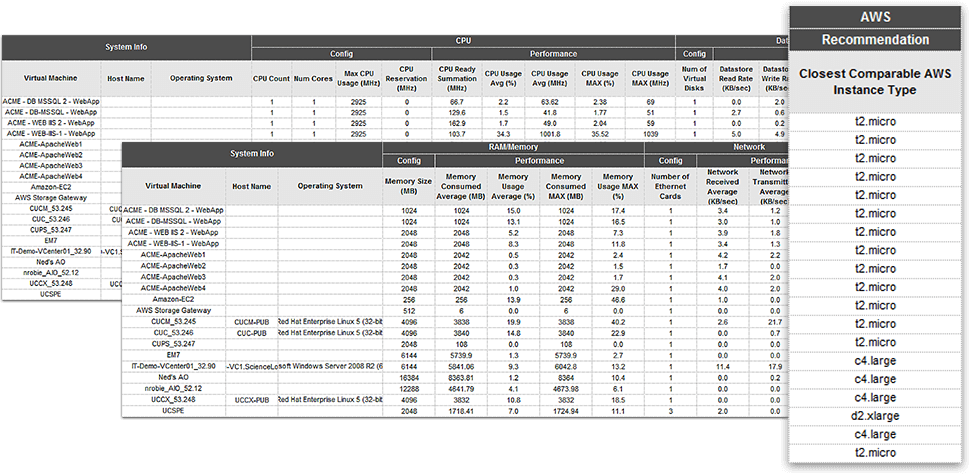This screenshot has width=971, height=475.
Task: Click the Closest Comparable AWS Instance Type header
Action: pos(875,82)
